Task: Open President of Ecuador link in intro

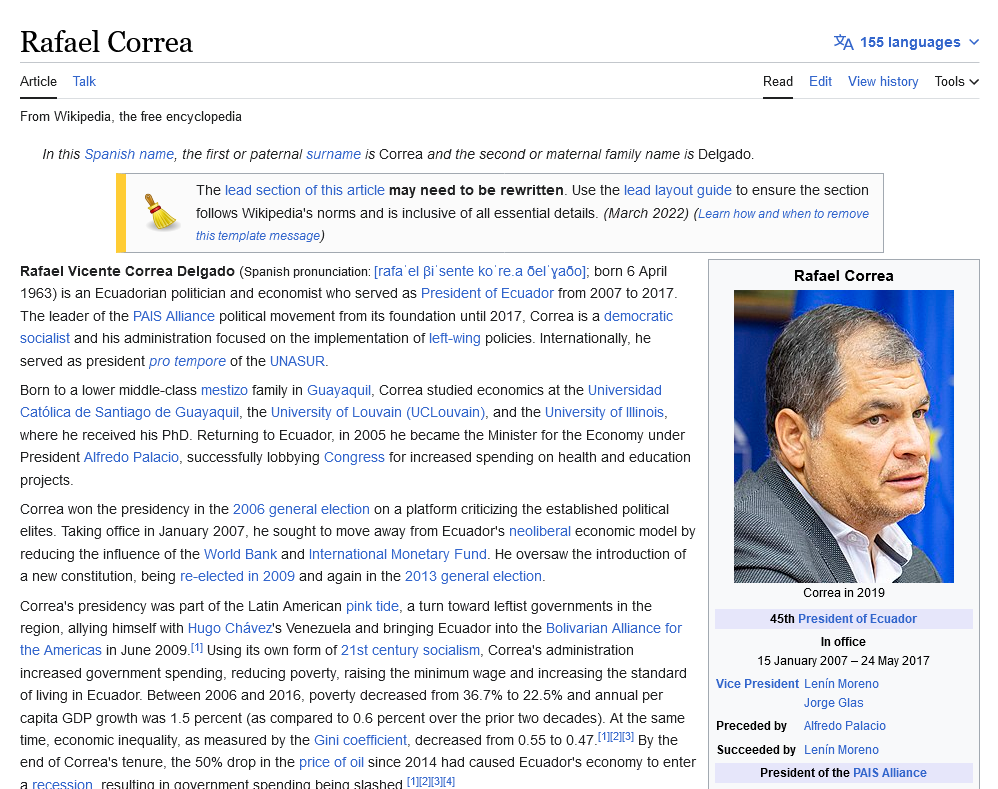Action: 487,293
